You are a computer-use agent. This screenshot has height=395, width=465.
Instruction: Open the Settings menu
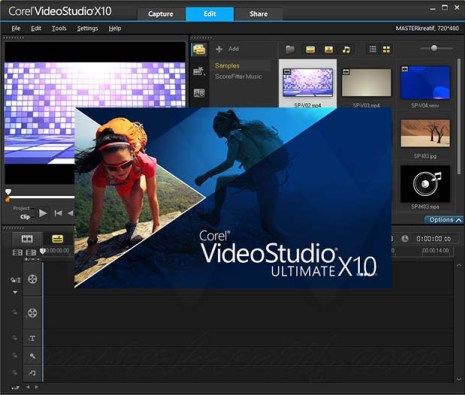click(87, 28)
